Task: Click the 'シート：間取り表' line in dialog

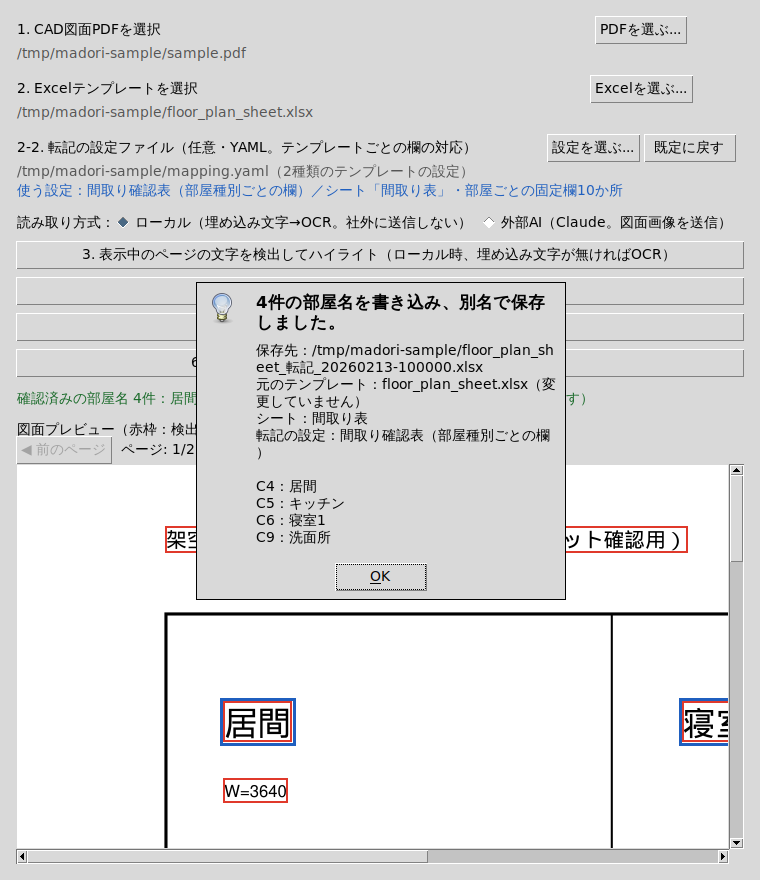Action: tap(312, 419)
